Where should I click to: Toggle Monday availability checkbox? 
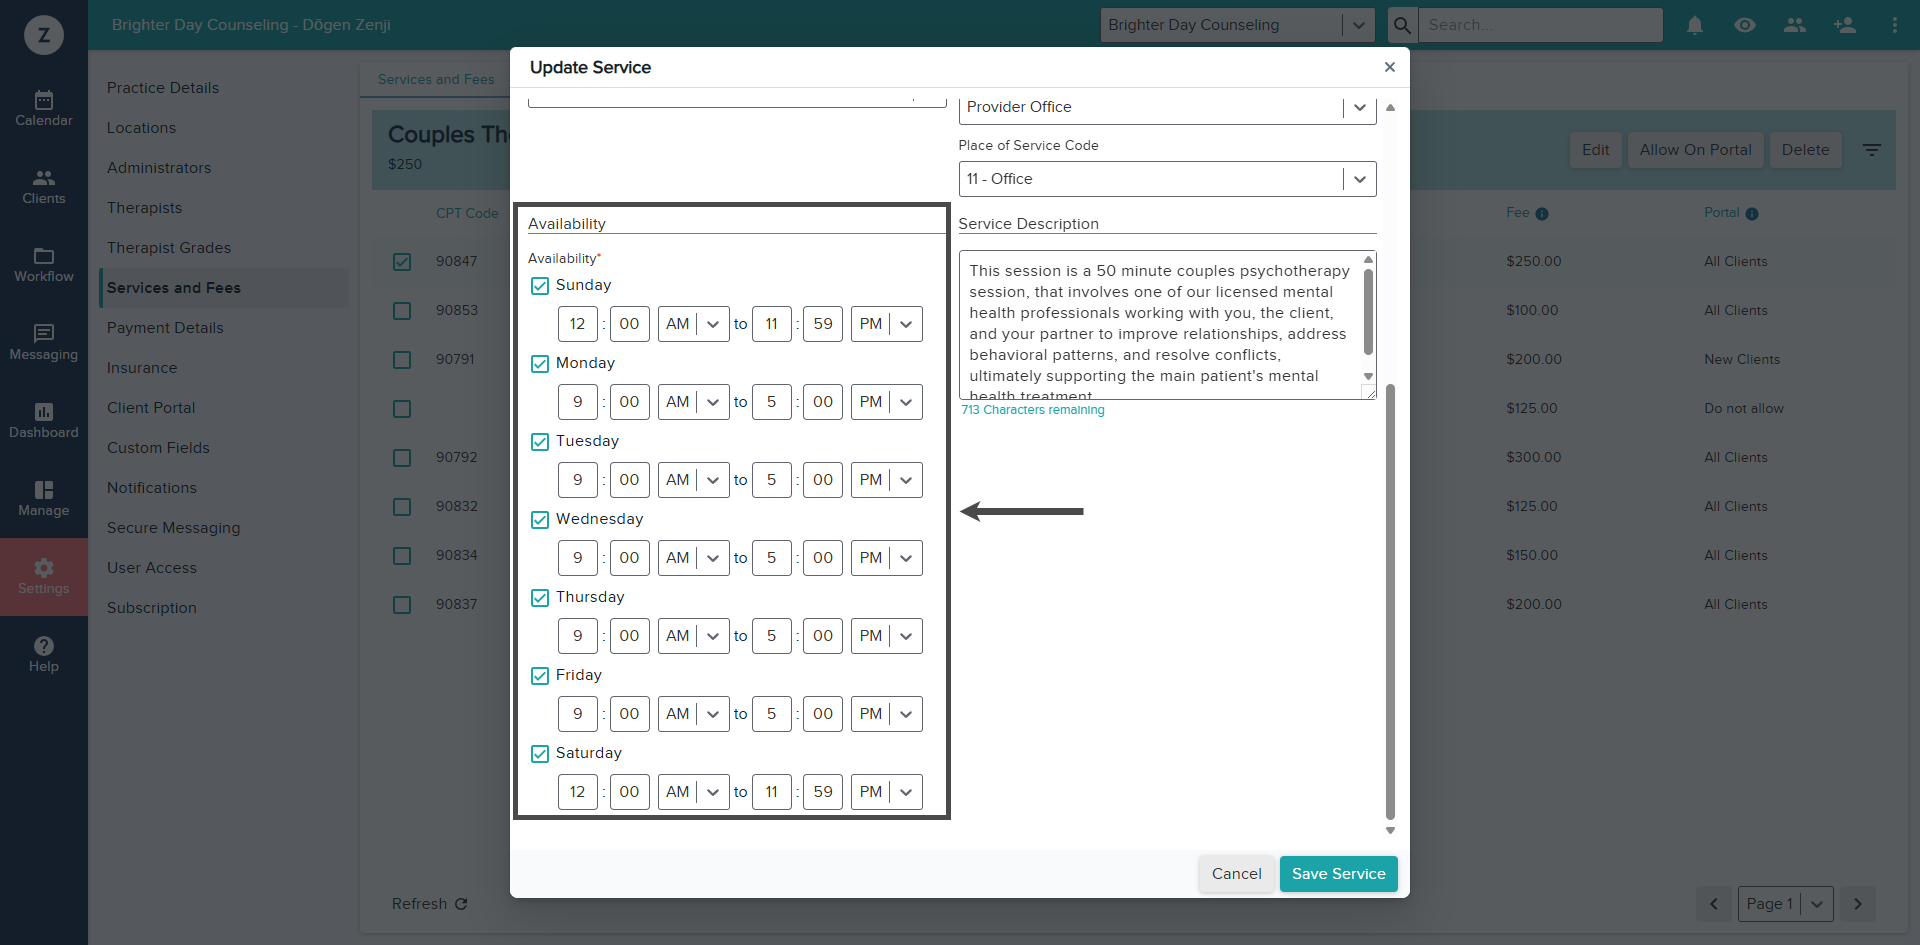[540, 364]
